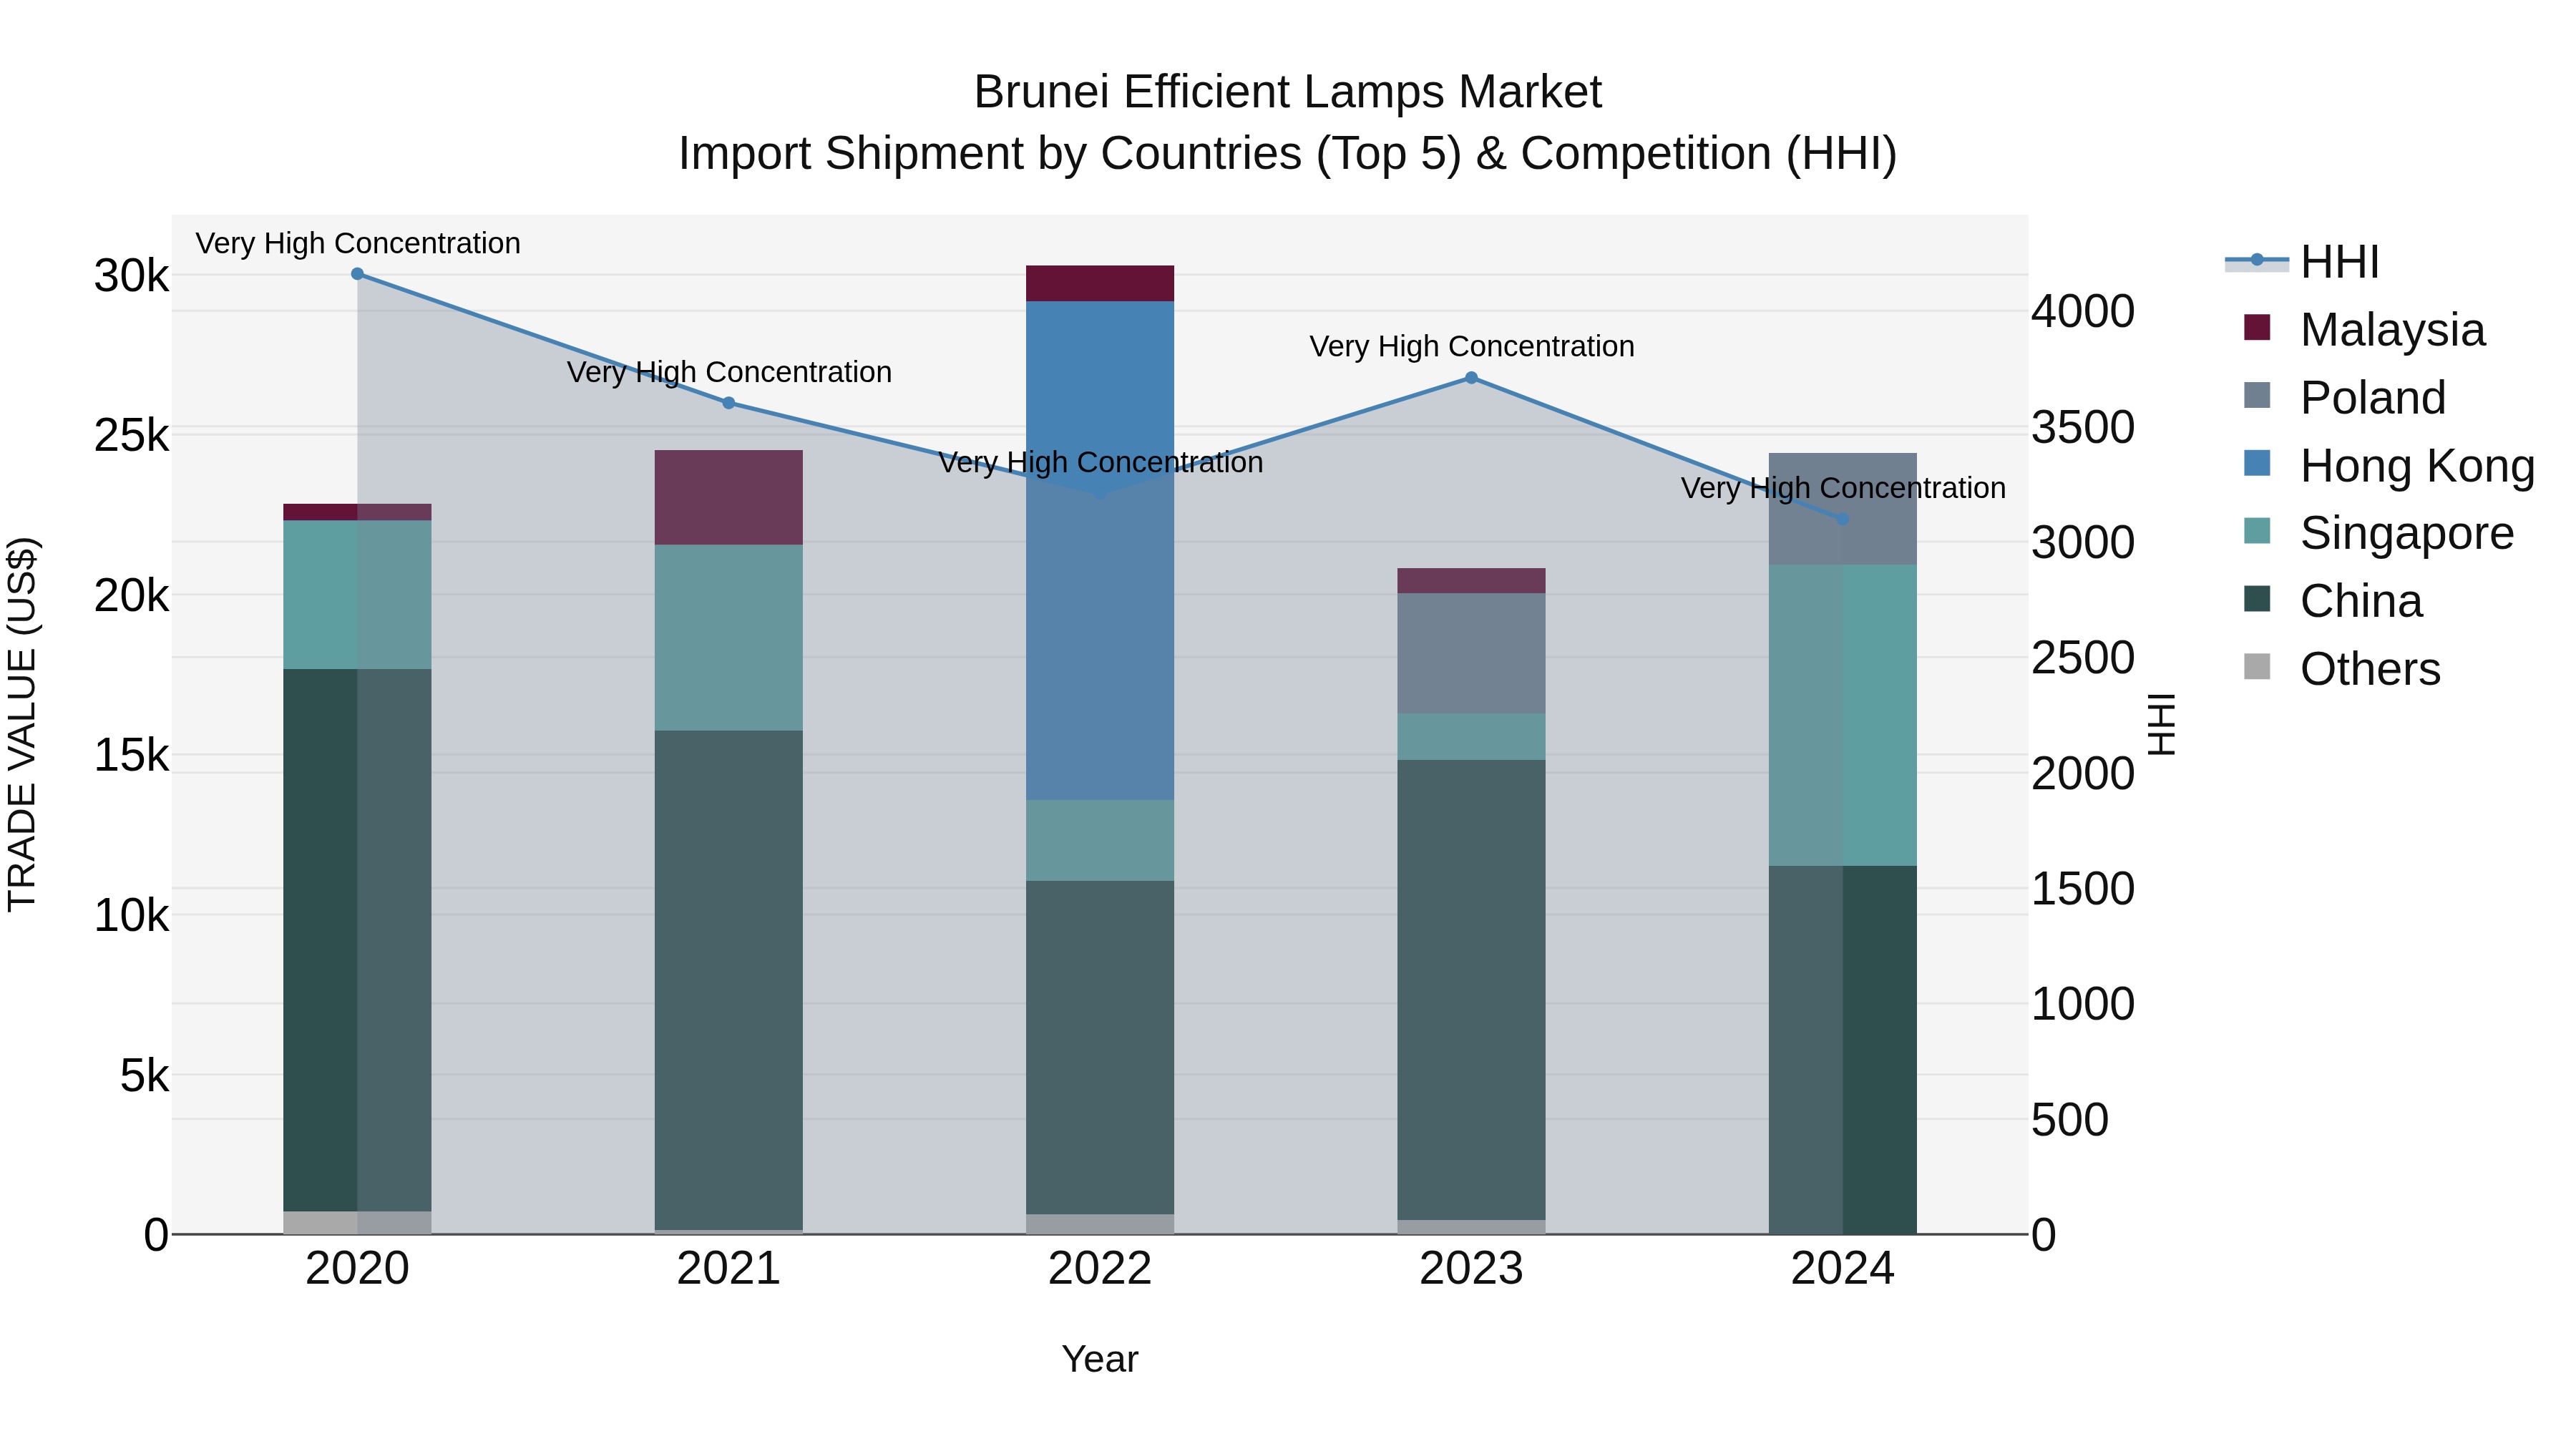
Task: Toggle Singapore series in legend
Action: [2379, 533]
